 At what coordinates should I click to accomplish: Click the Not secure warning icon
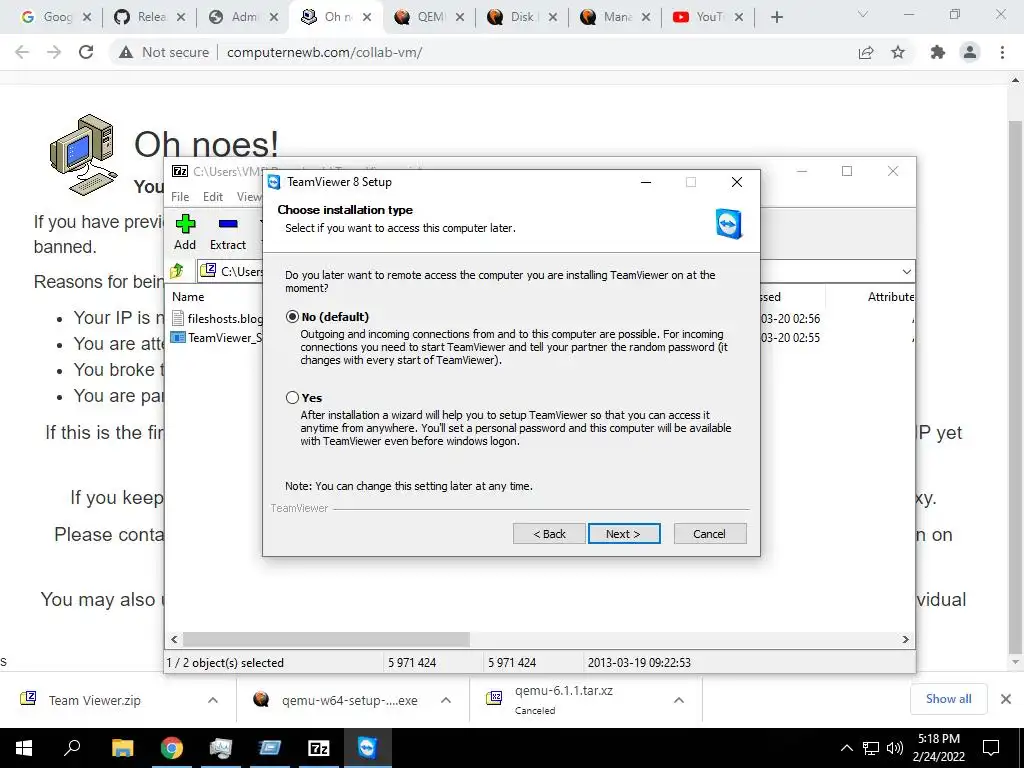point(126,52)
